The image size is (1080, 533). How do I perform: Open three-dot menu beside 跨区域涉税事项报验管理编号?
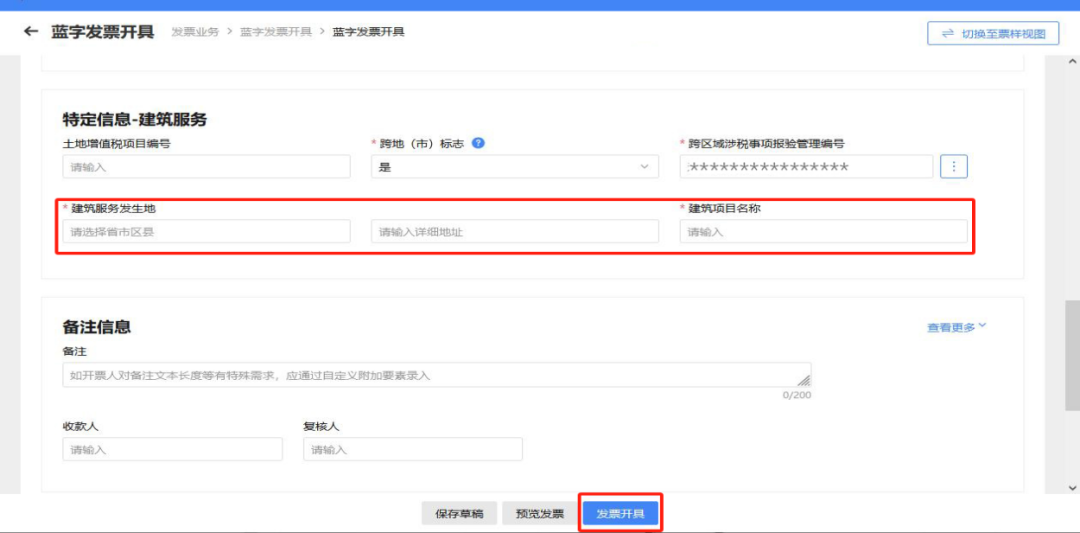[x=954, y=167]
